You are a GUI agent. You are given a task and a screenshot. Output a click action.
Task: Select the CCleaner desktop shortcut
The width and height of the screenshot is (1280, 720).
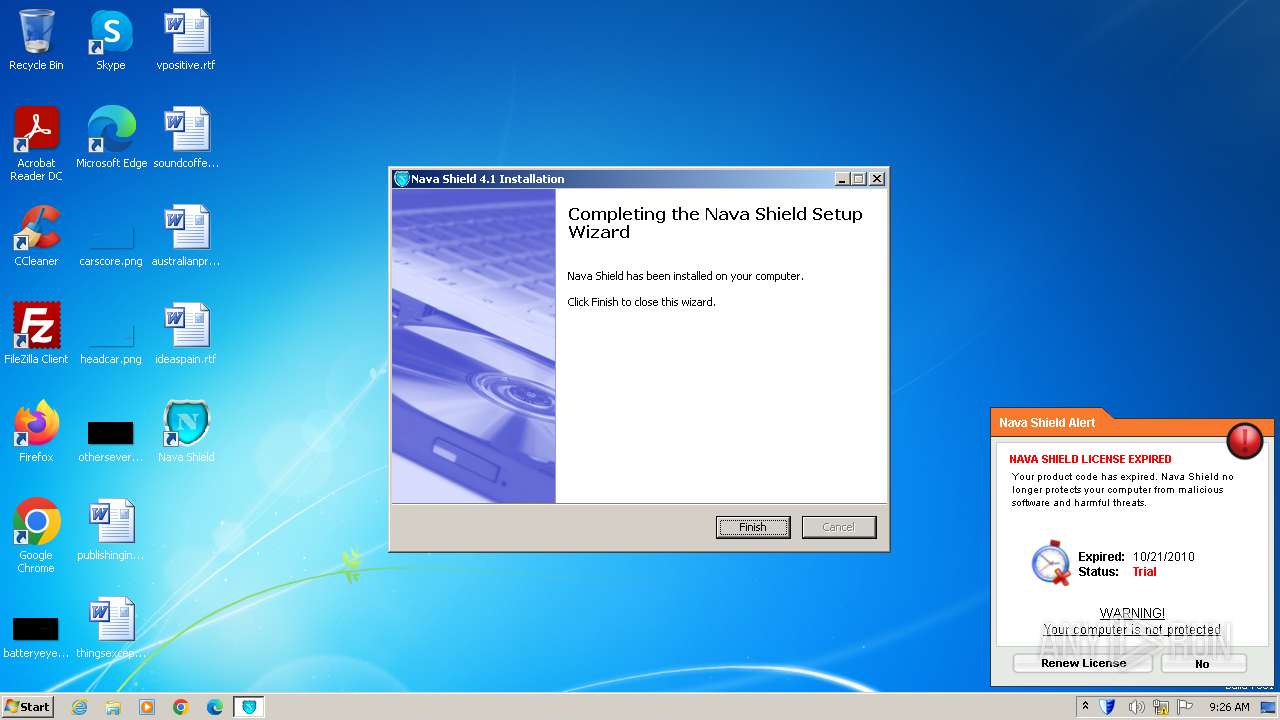tap(36, 236)
